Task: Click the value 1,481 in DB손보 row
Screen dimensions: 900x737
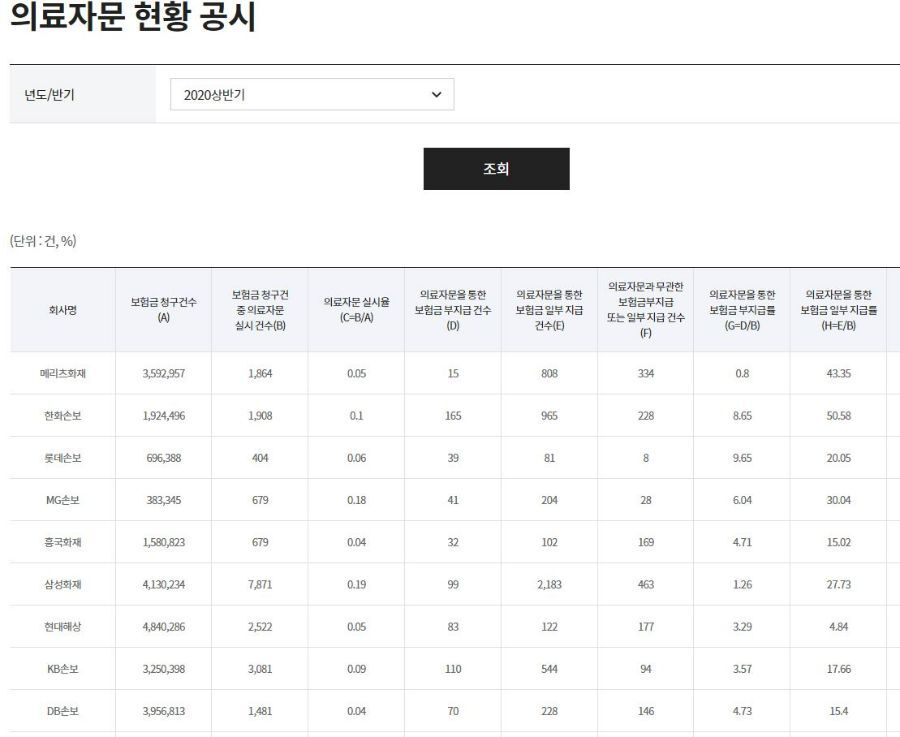Action: coord(260,711)
